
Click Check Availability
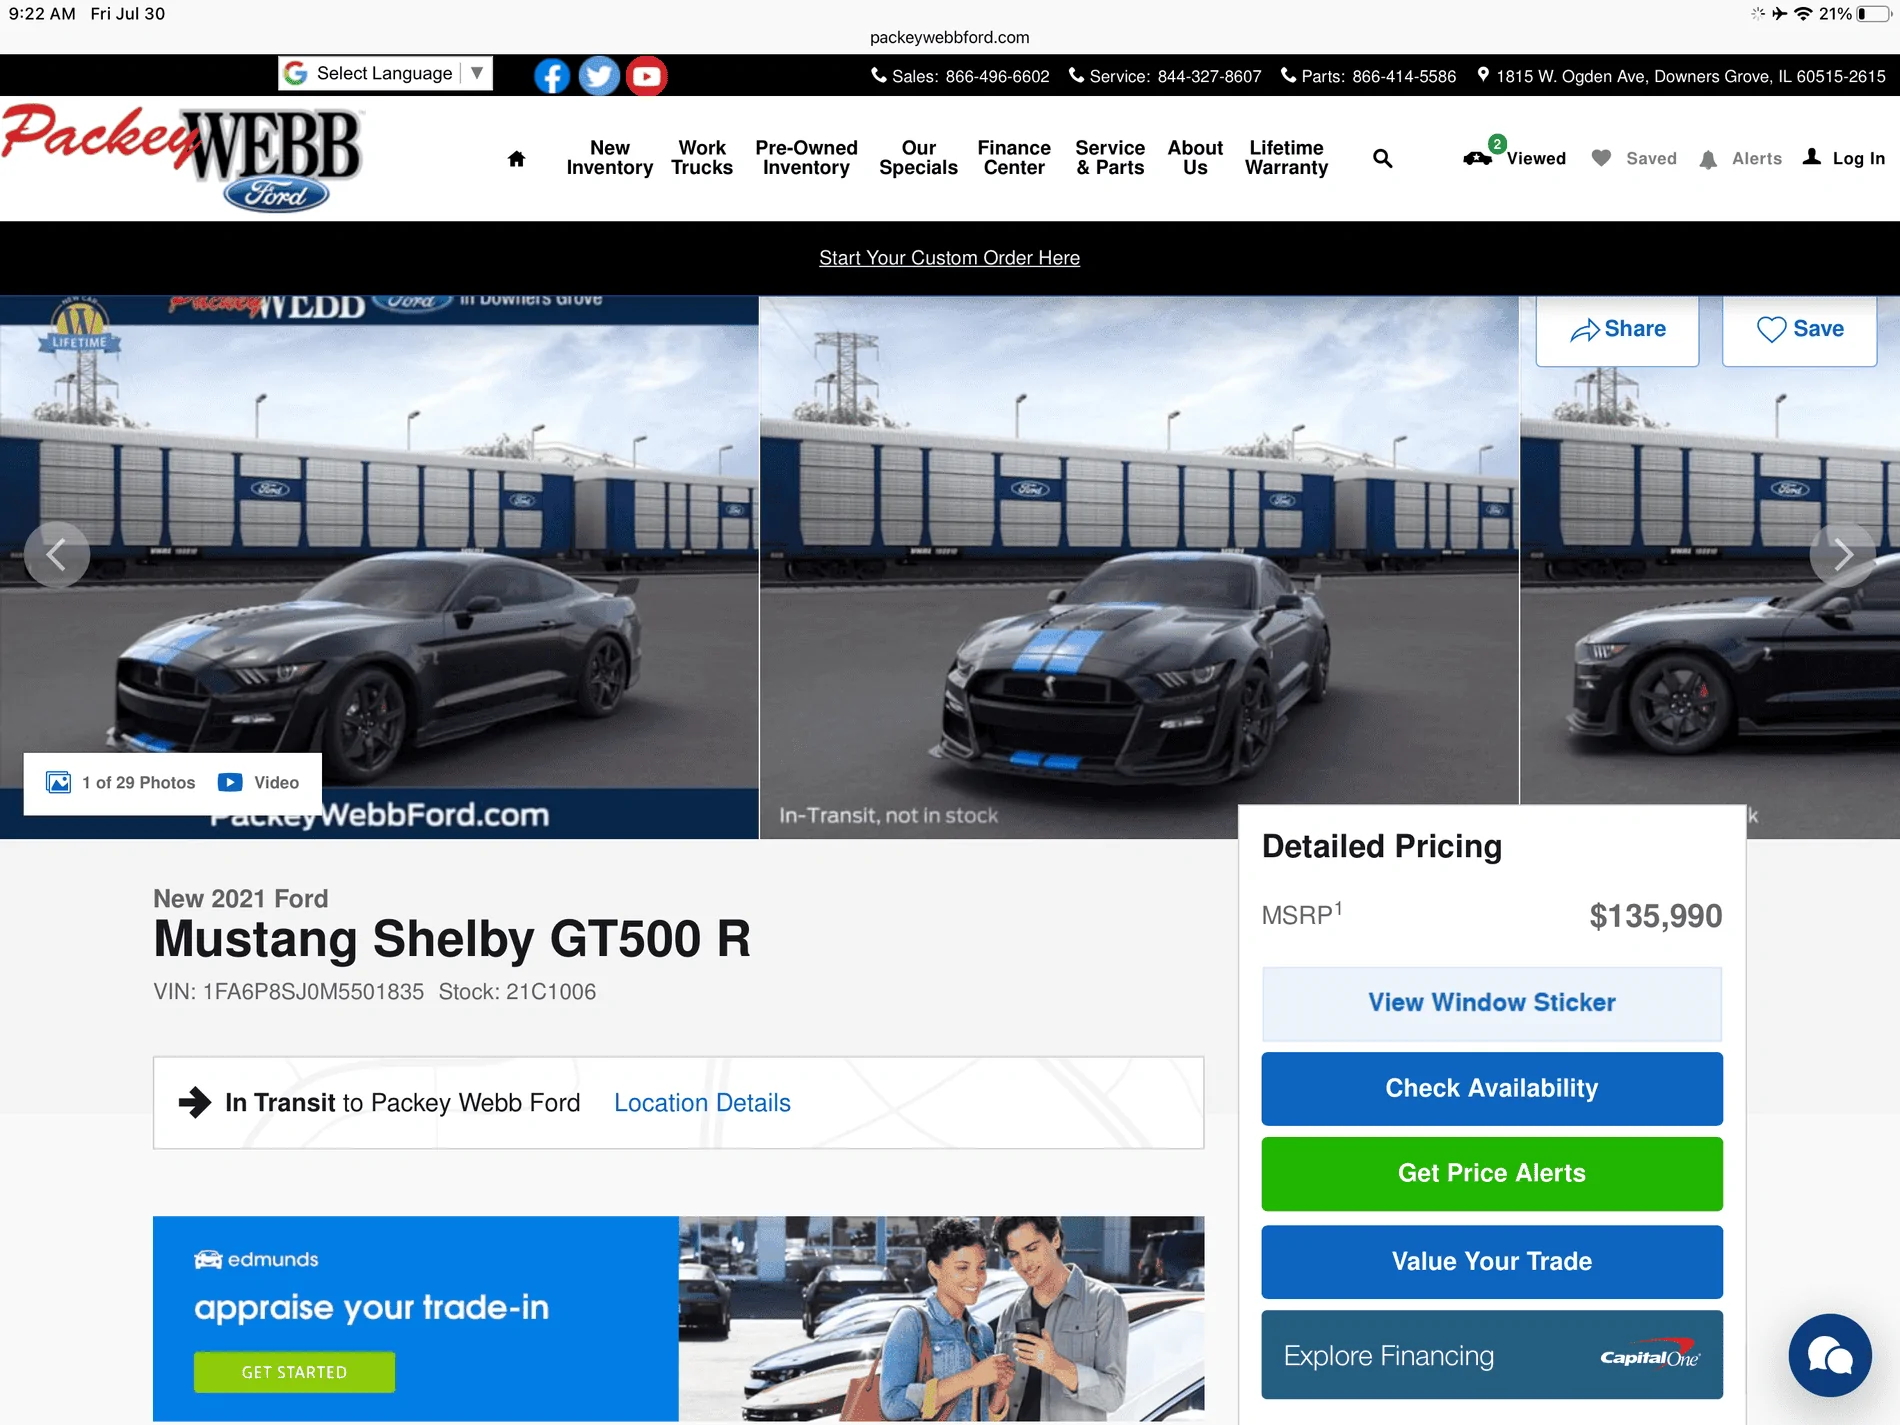pos(1491,1088)
